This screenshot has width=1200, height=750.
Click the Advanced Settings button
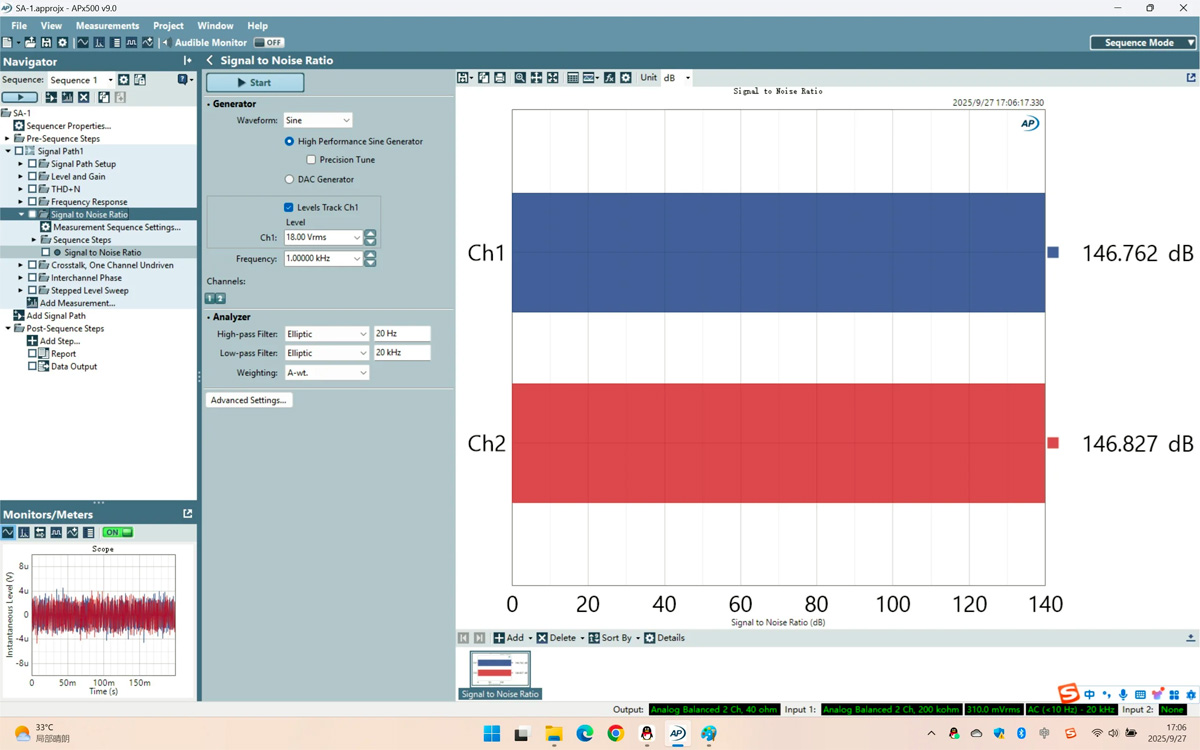click(x=249, y=400)
